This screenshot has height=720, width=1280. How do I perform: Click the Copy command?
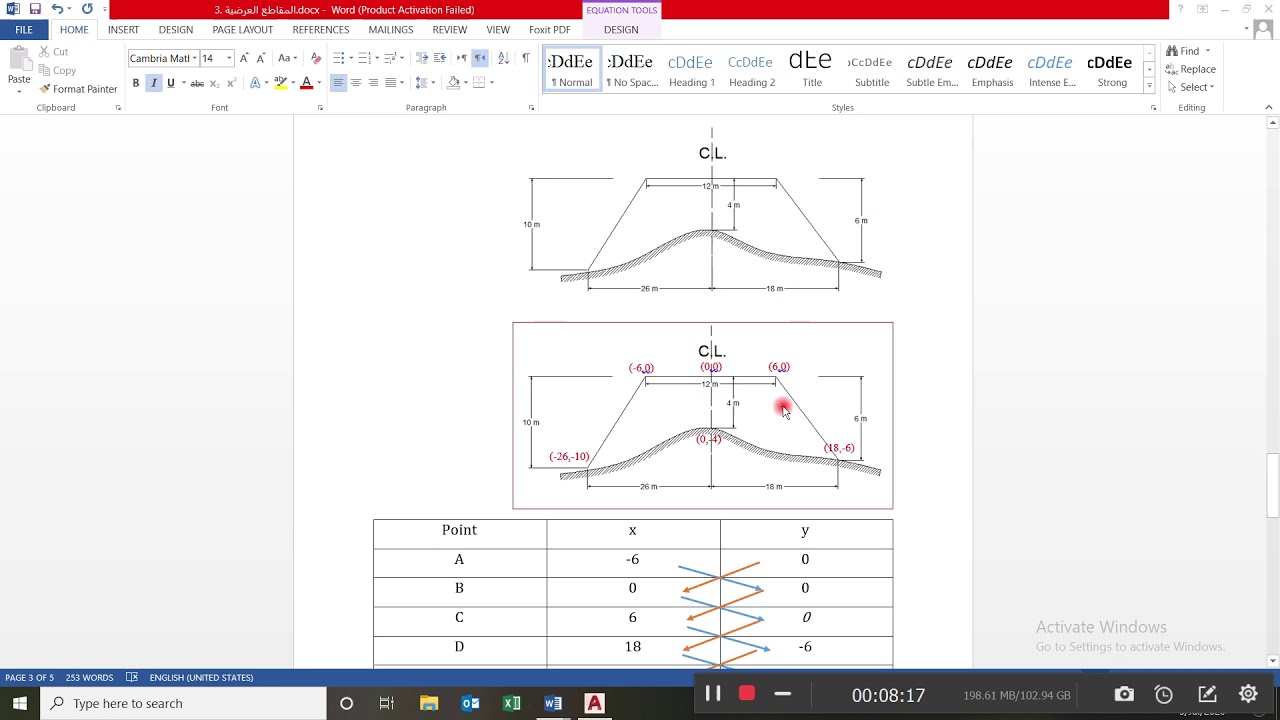click(57, 70)
